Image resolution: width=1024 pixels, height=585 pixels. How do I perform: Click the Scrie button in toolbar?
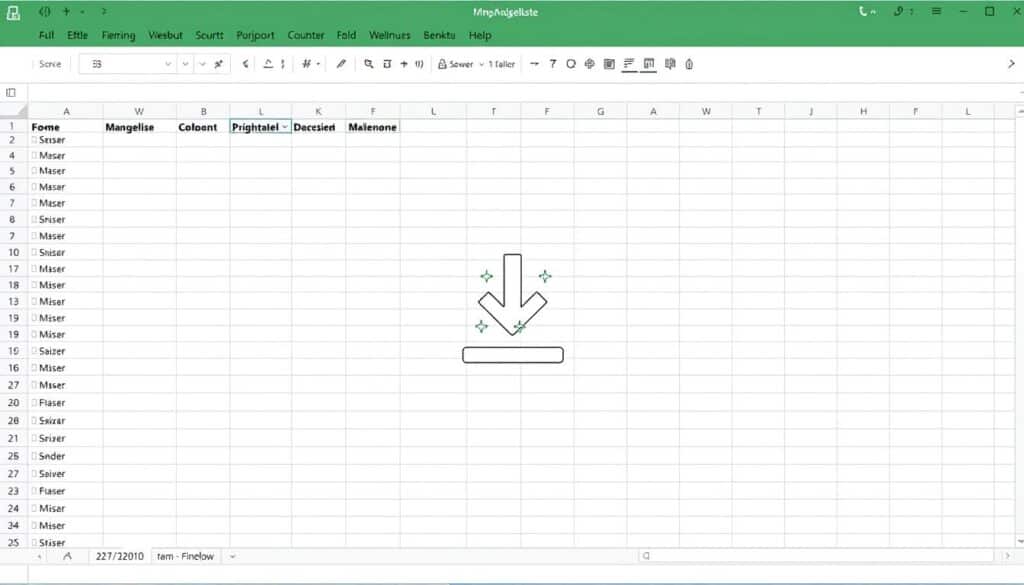[x=50, y=64]
